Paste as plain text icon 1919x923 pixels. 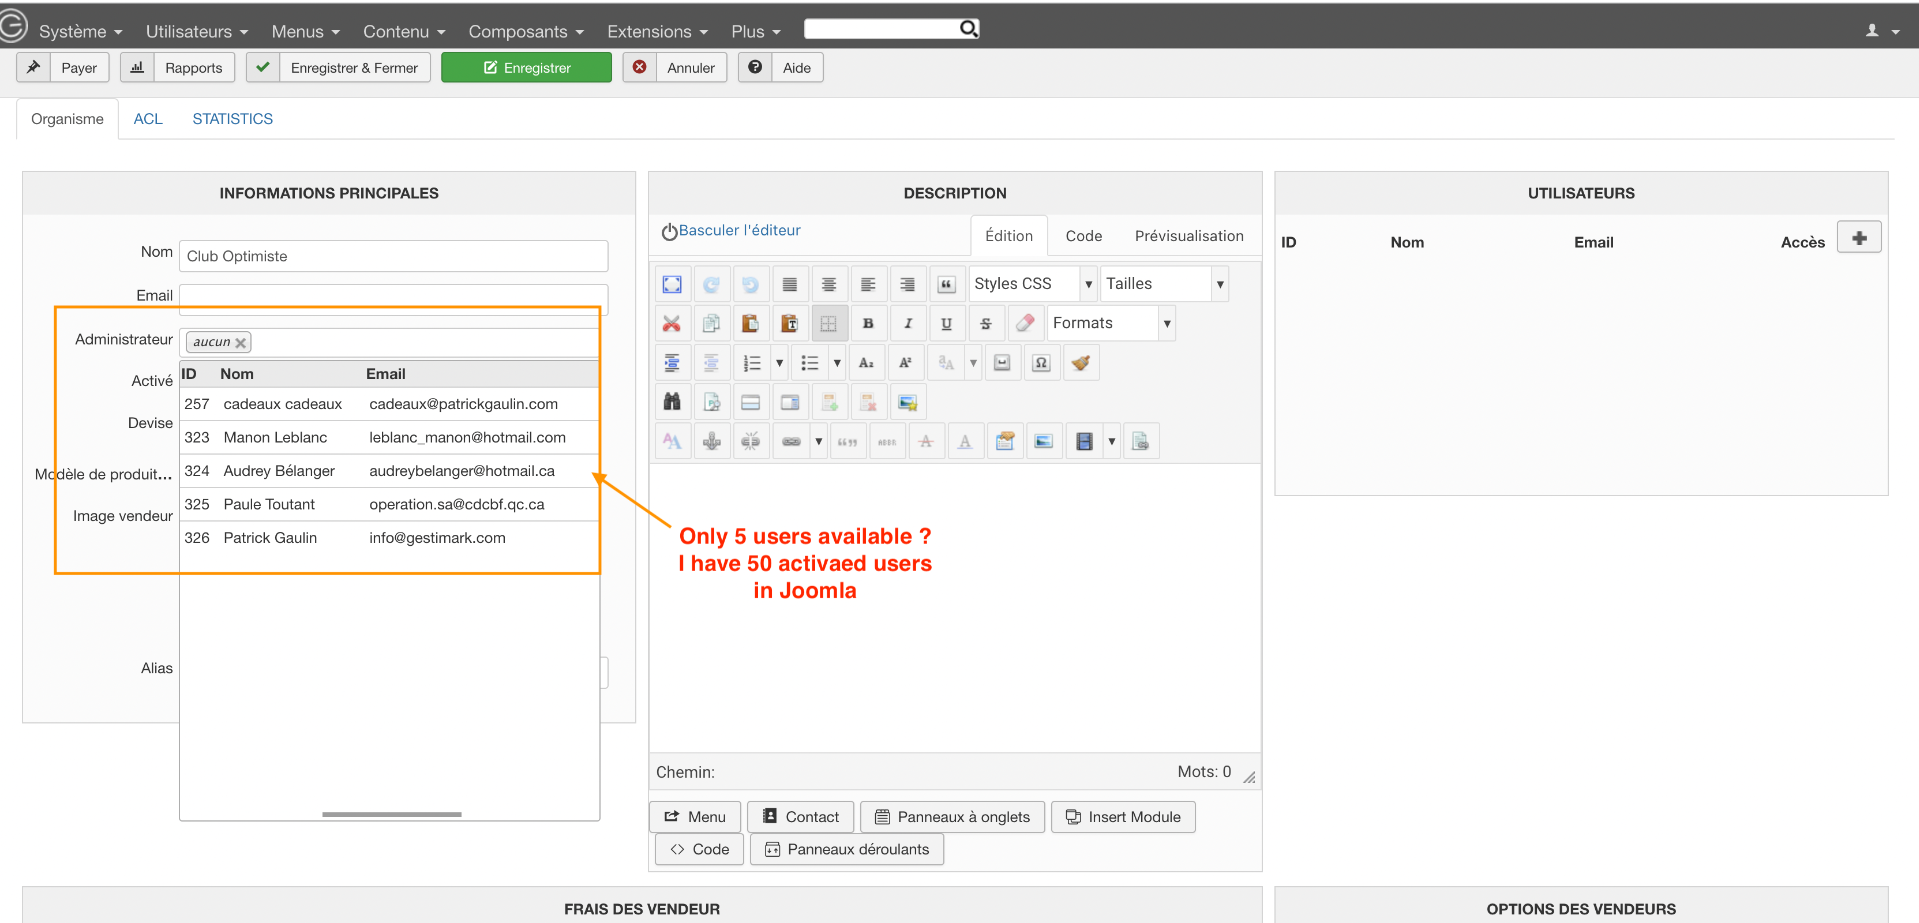(x=790, y=324)
